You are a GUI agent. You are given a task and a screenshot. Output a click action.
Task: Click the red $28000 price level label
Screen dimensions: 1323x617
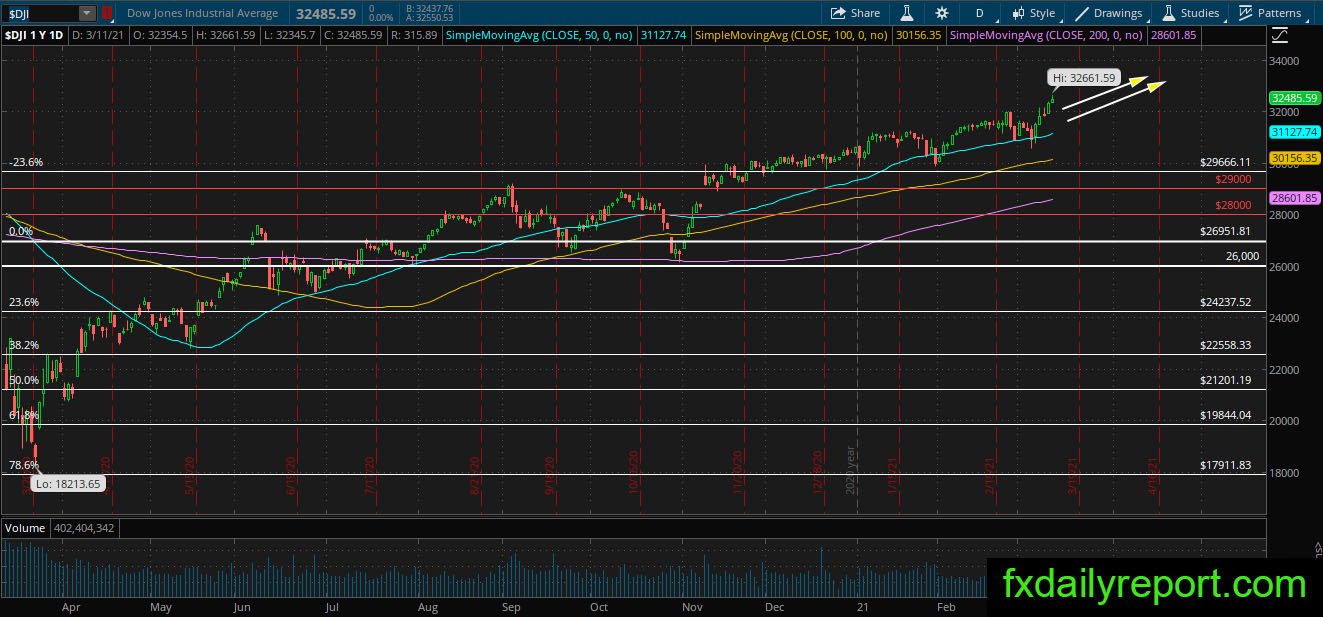coord(1233,205)
